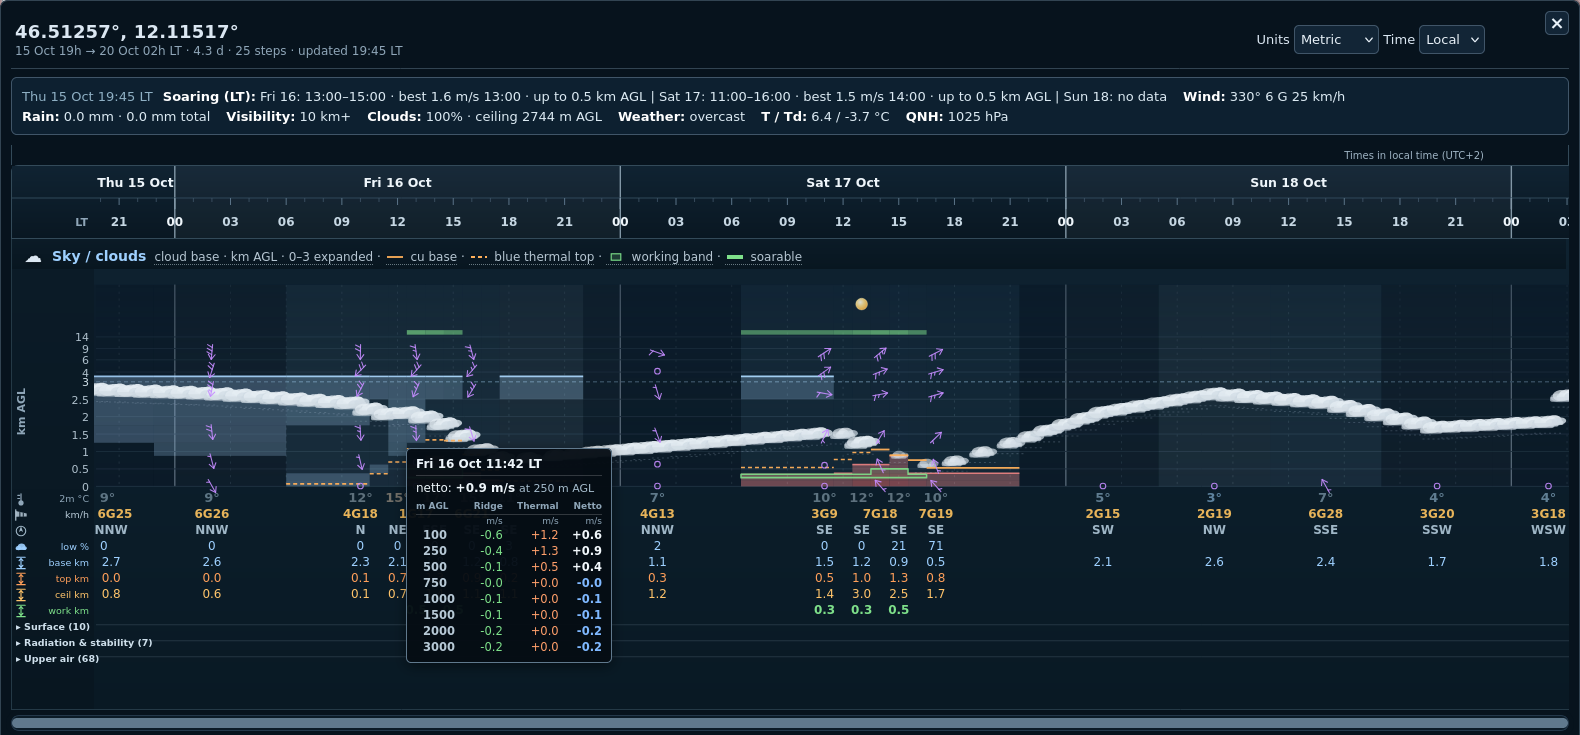Click the Sky / clouds section title
This screenshot has height=735, width=1580.
click(x=99, y=256)
